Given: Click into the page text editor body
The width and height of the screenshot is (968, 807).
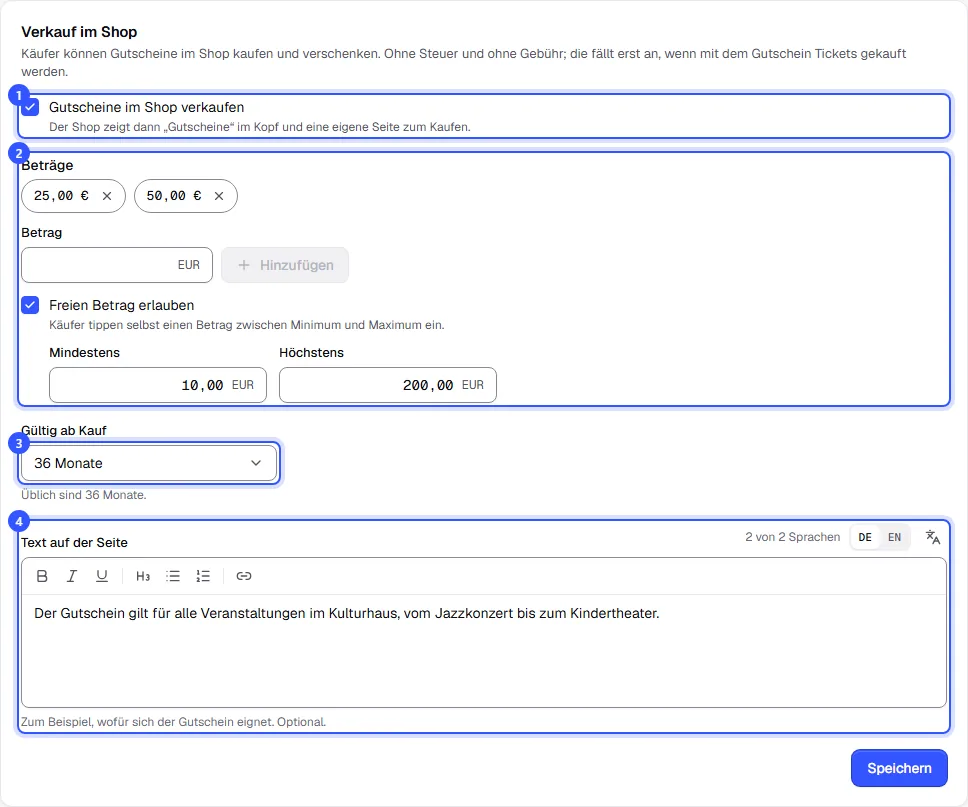Looking at the screenshot, I should click(x=484, y=651).
